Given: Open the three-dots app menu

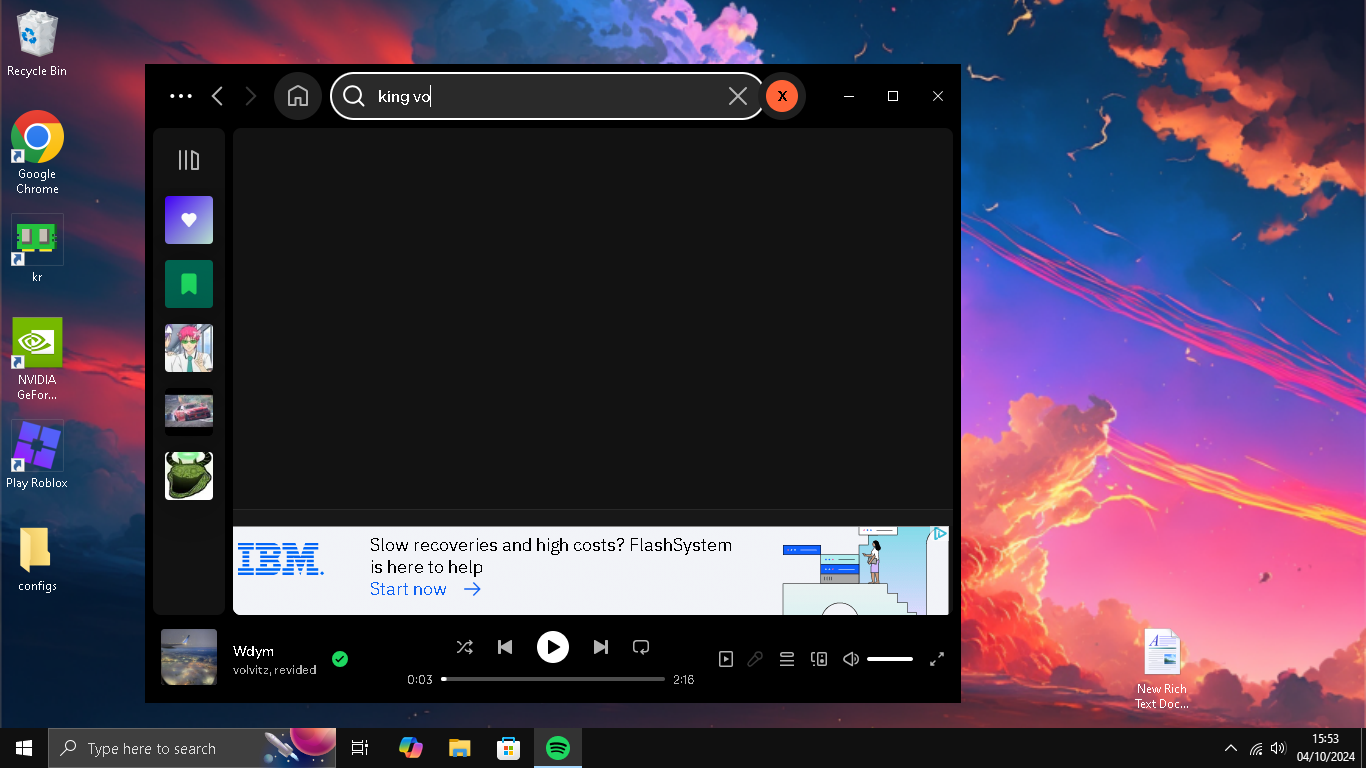Looking at the screenshot, I should tap(181, 96).
